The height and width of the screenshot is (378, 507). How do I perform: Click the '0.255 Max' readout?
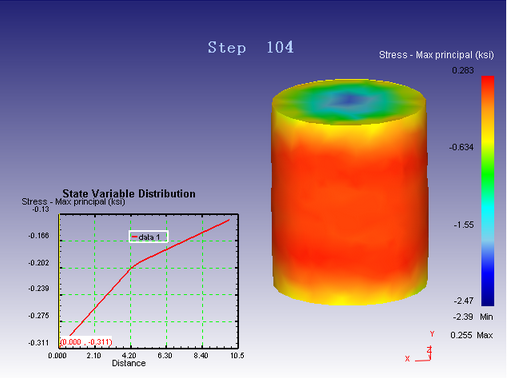[x=471, y=335]
